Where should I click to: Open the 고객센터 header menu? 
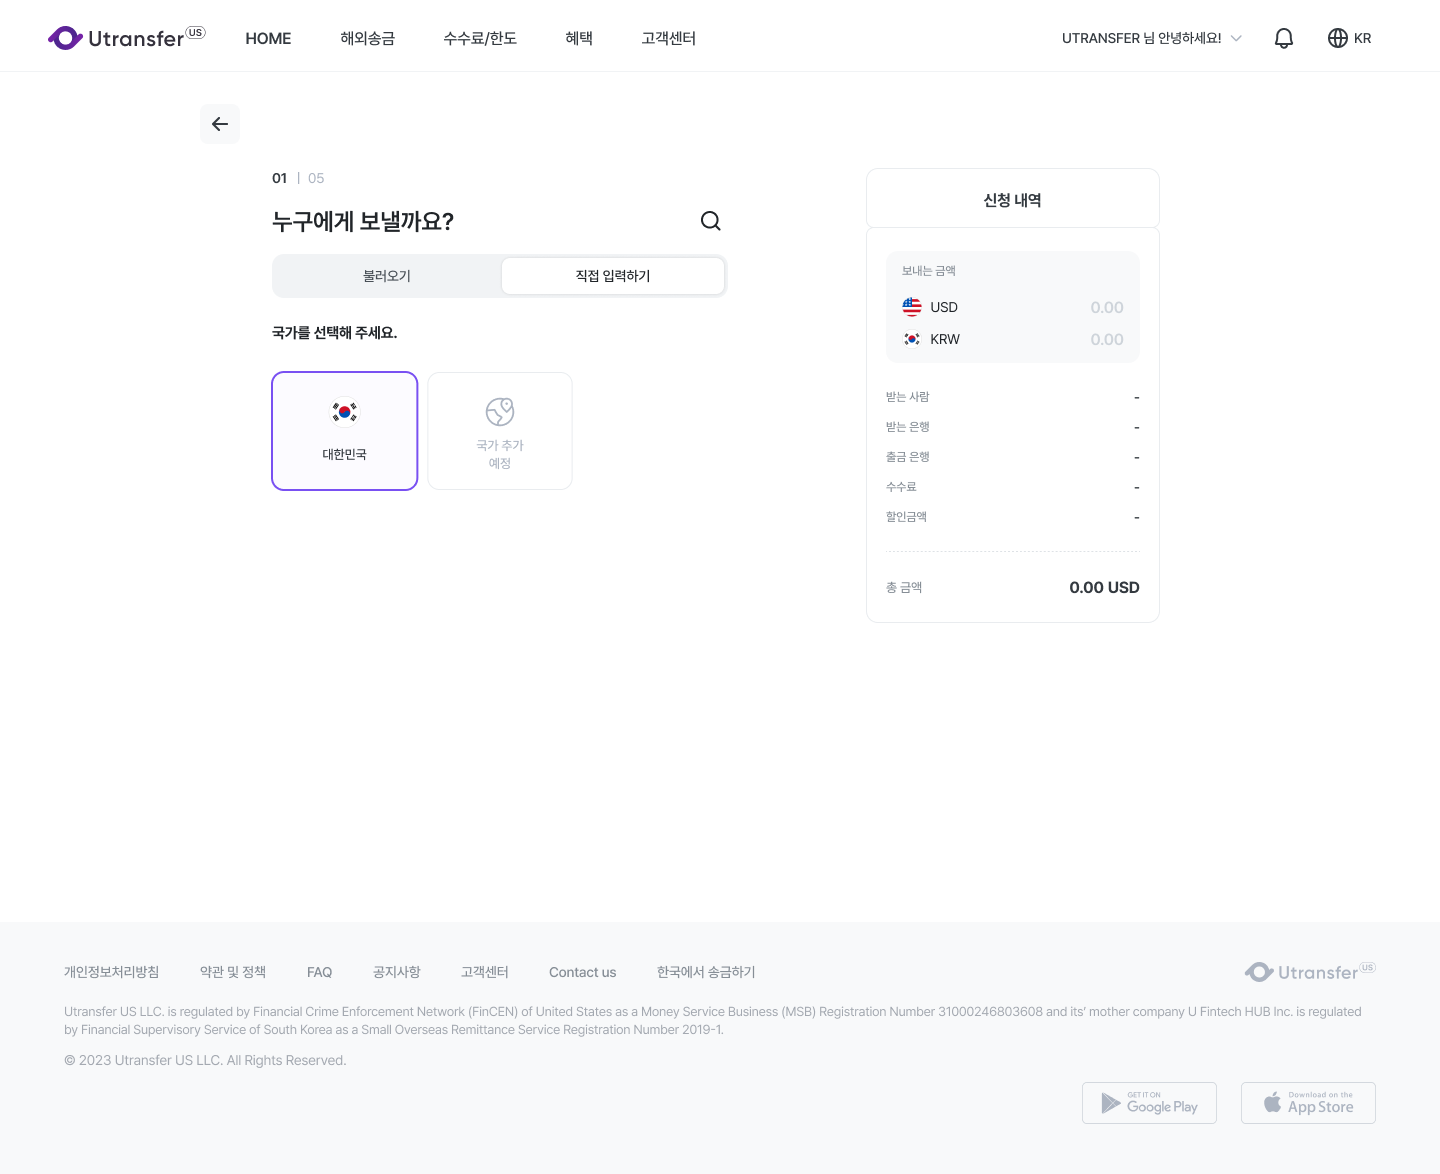click(x=668, y=38)
